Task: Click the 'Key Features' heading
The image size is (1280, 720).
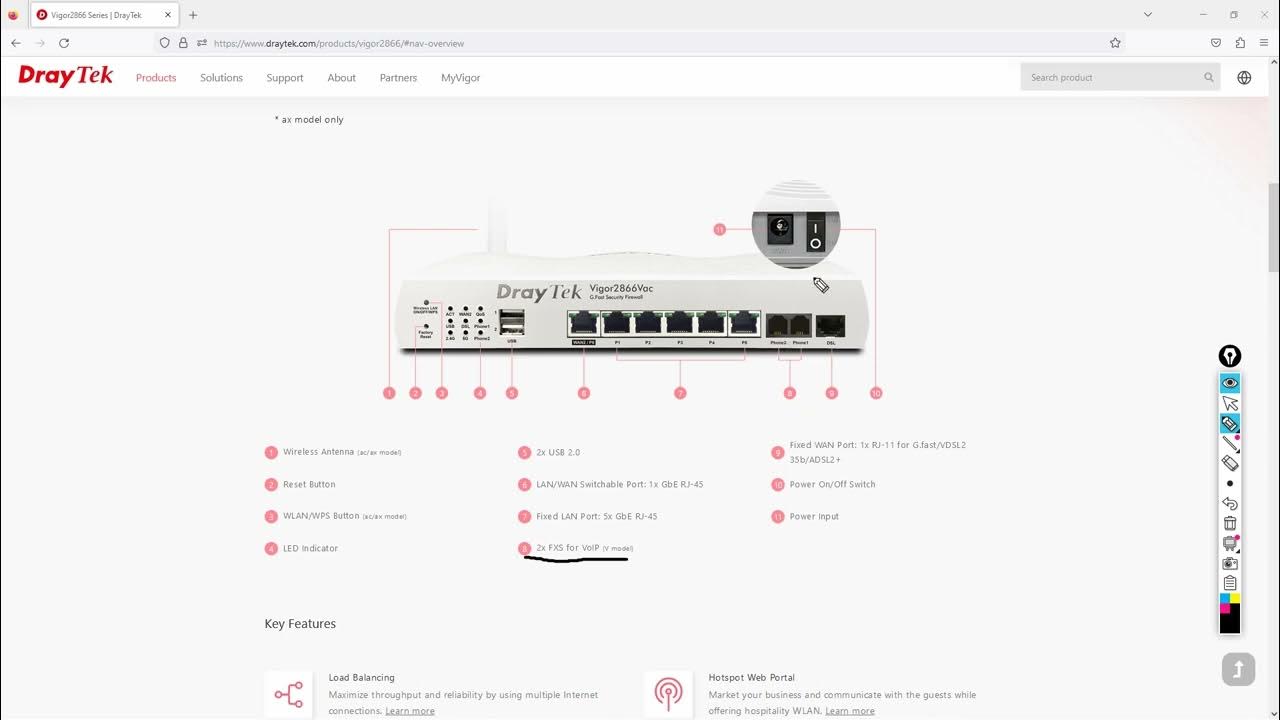Action: [300, 624]
